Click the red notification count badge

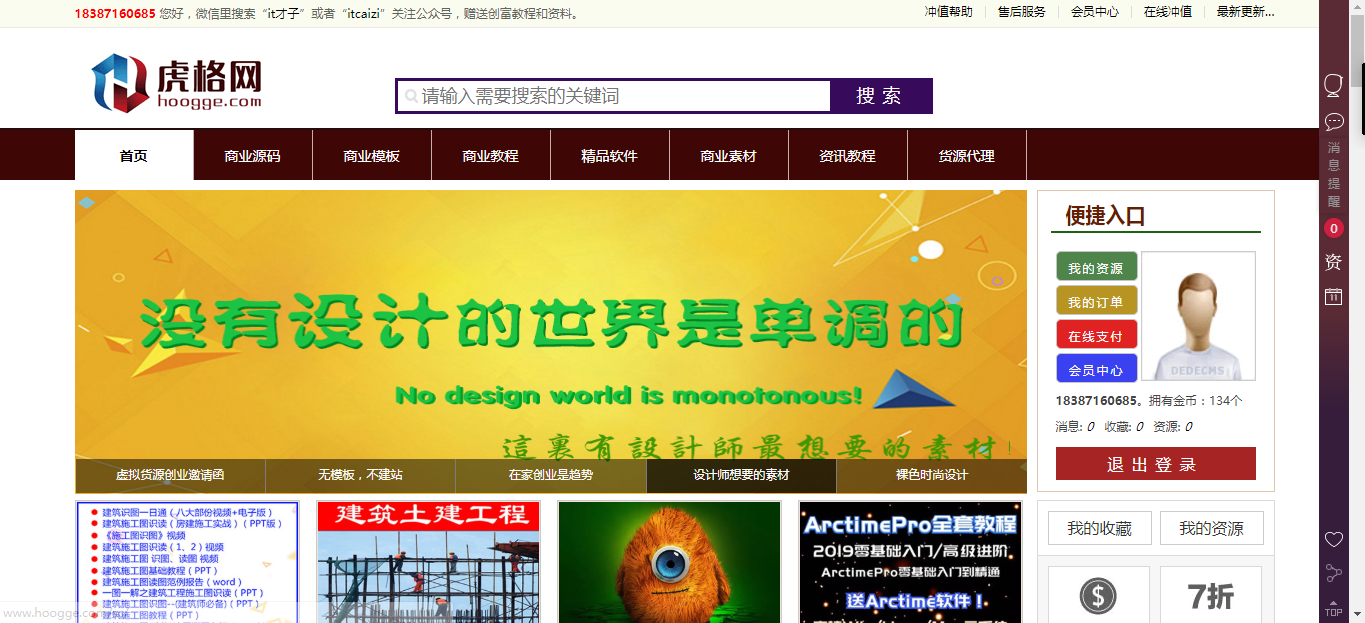point(1334,229)
